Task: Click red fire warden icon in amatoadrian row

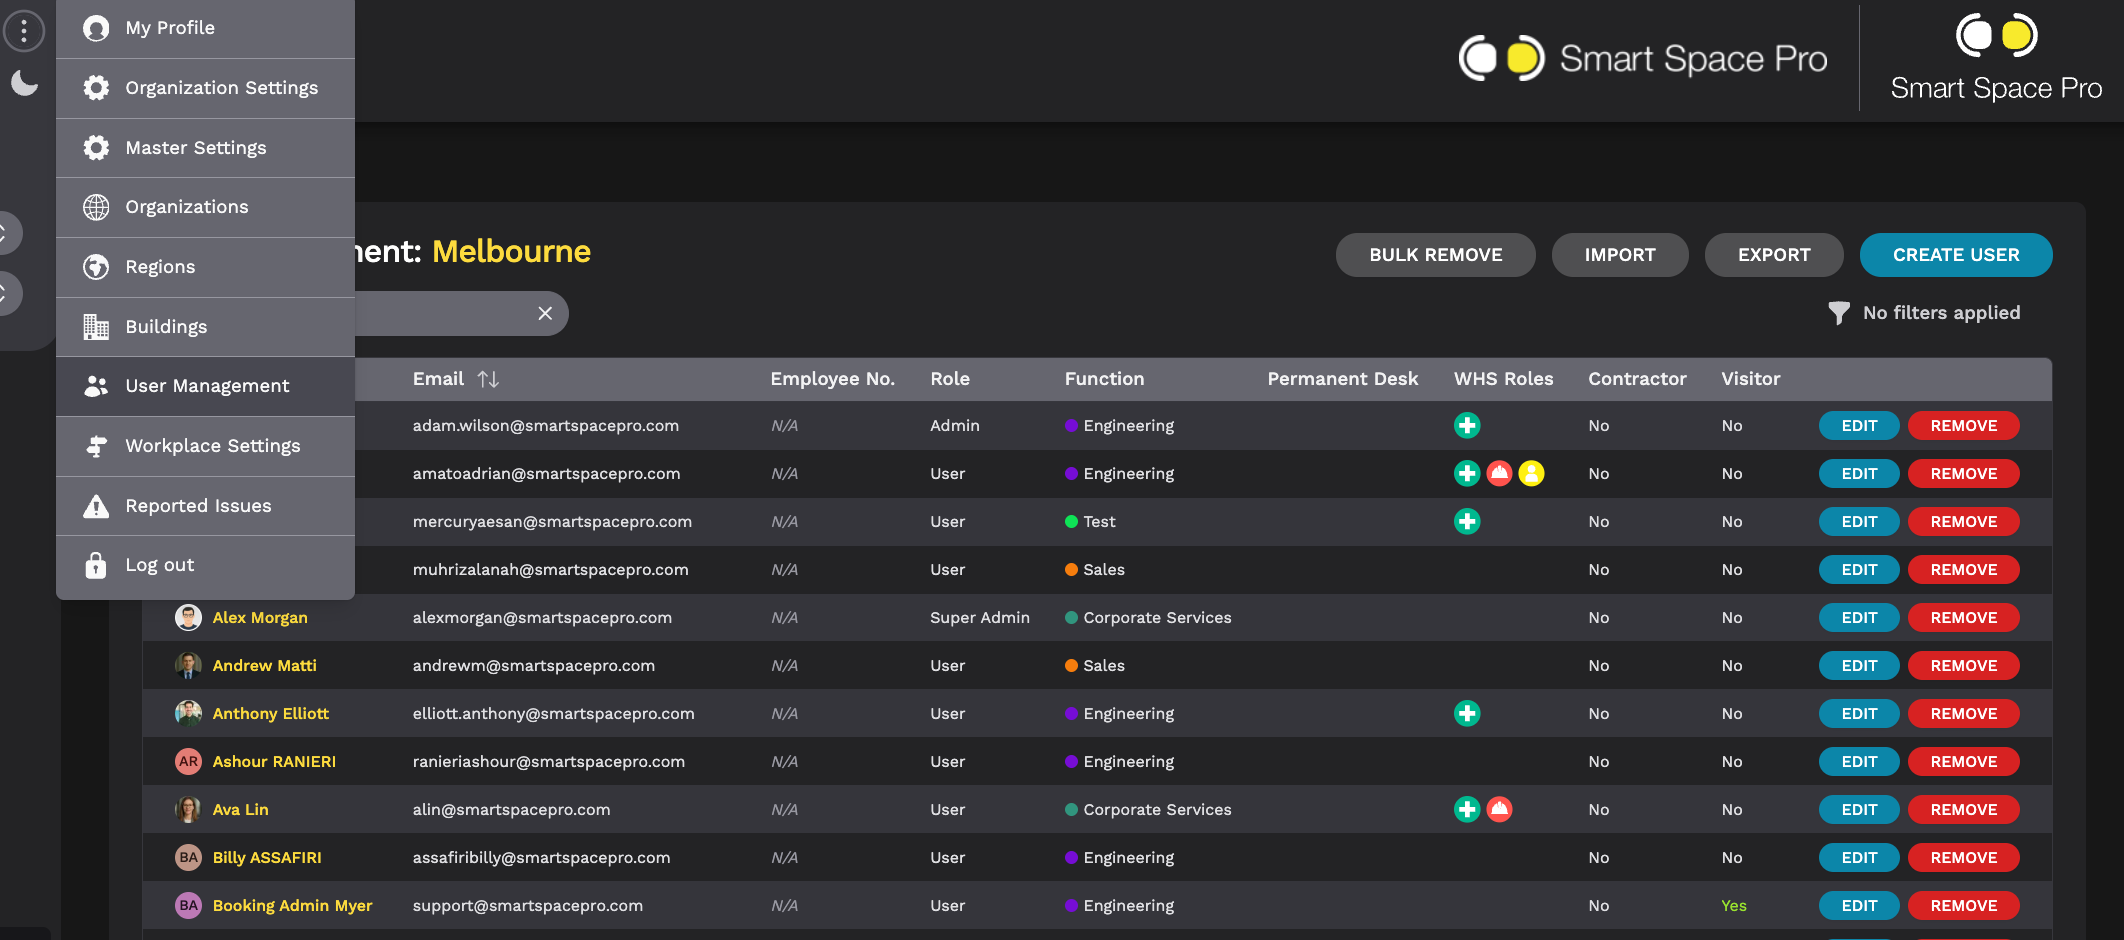Action: coord(1499,474)
